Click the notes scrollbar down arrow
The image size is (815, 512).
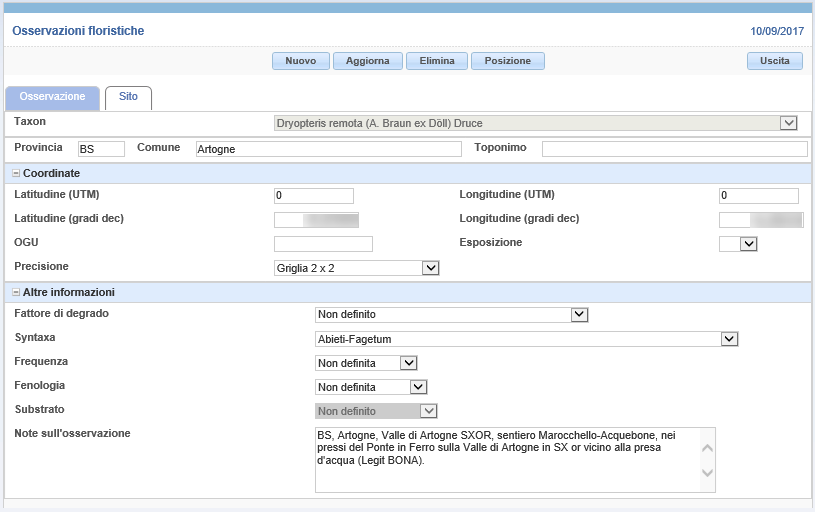click(707, 472)
